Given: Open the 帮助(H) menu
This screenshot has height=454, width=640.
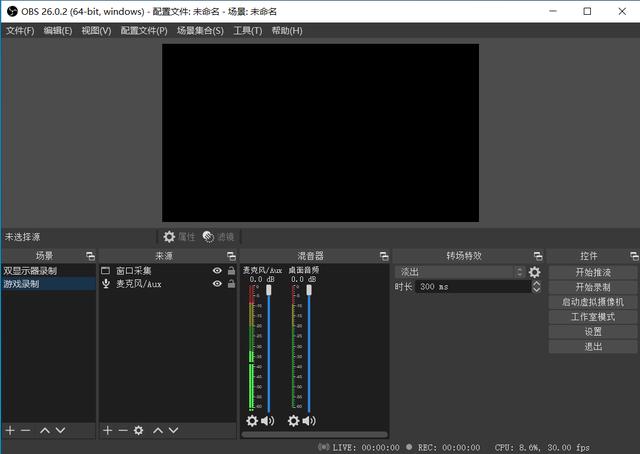Looking at the screenshot, I should point(287,31).
